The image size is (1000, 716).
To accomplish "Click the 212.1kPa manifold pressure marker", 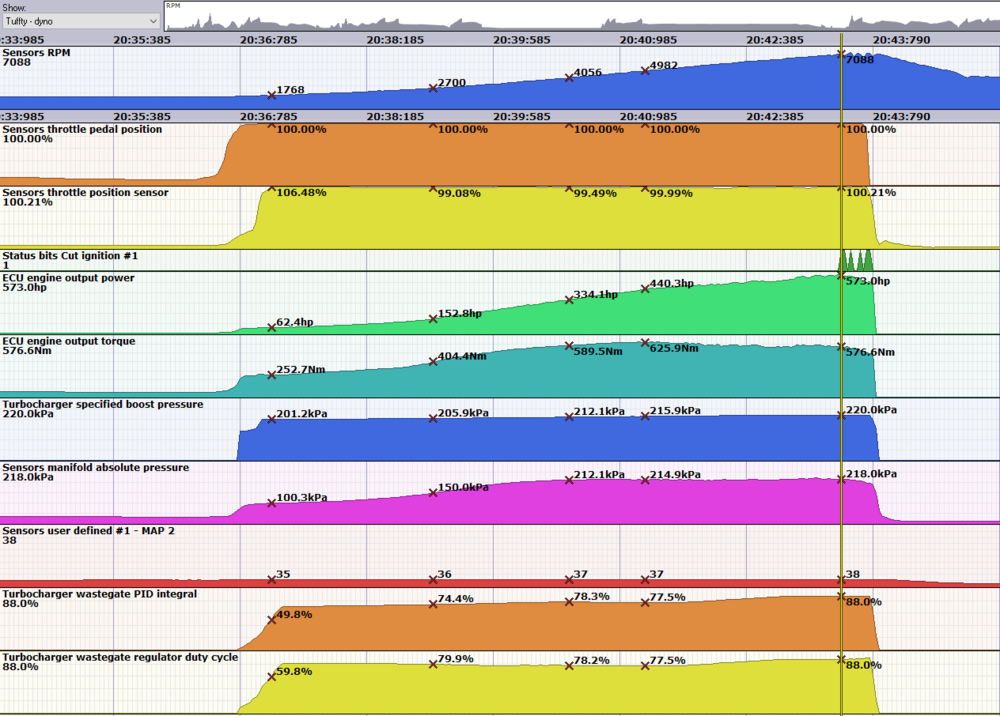I will tap(569, 480).
